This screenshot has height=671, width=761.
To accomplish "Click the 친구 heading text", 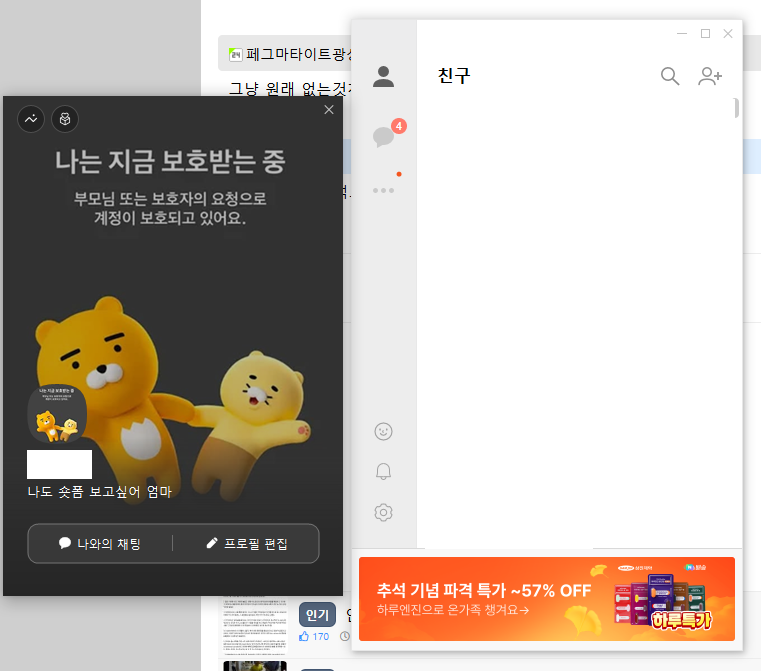I will pyautogui.click(x=454, y=76).
